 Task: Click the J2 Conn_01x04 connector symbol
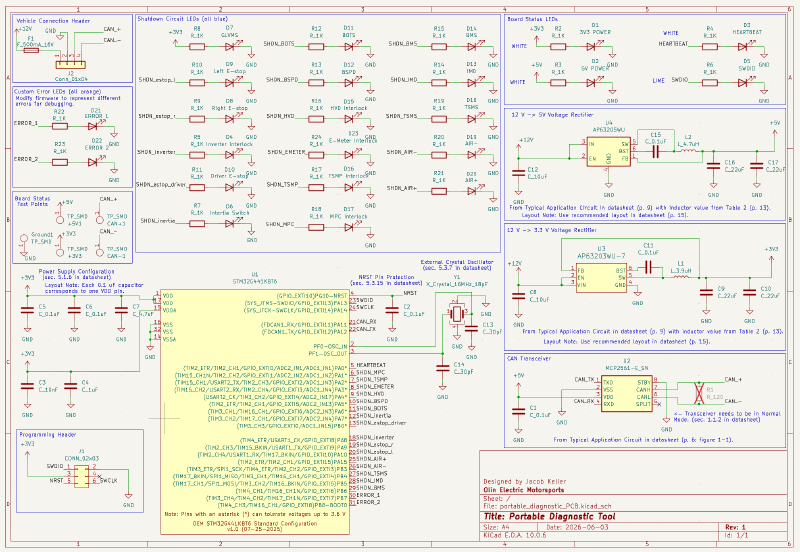[70, 65]
